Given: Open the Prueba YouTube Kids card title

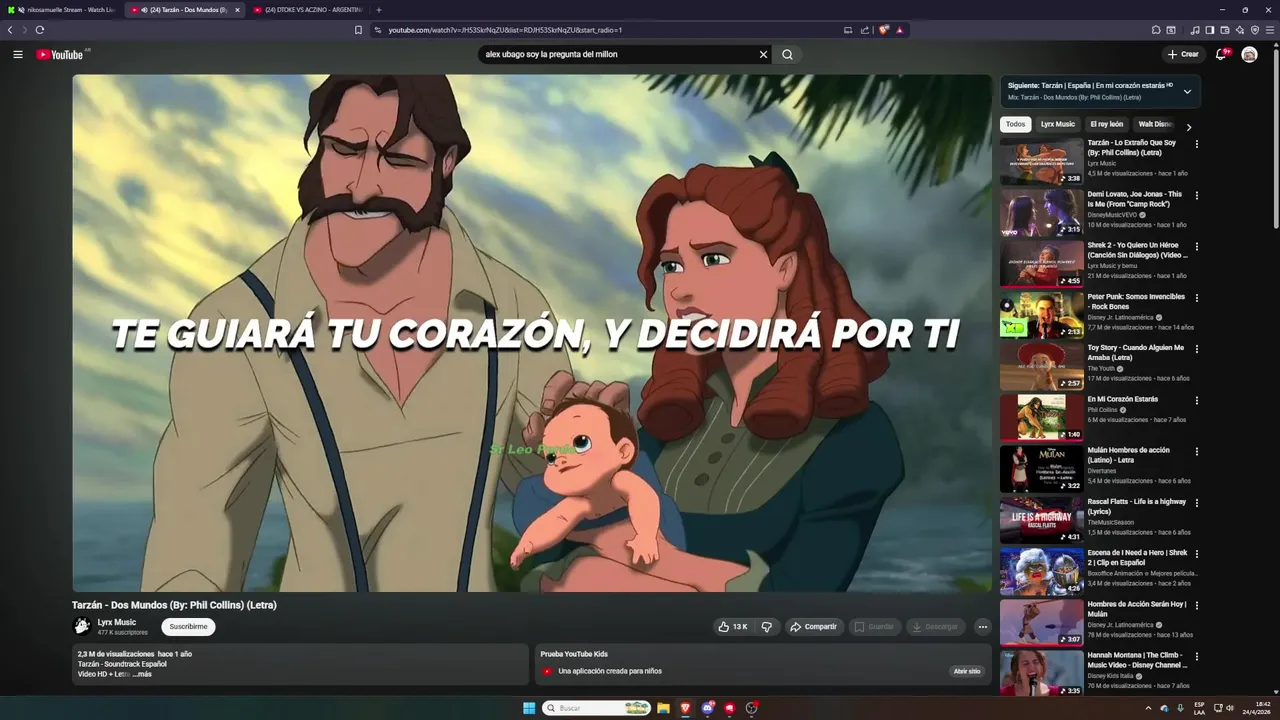Looking at the screenshot, I should tap(574, 654).
